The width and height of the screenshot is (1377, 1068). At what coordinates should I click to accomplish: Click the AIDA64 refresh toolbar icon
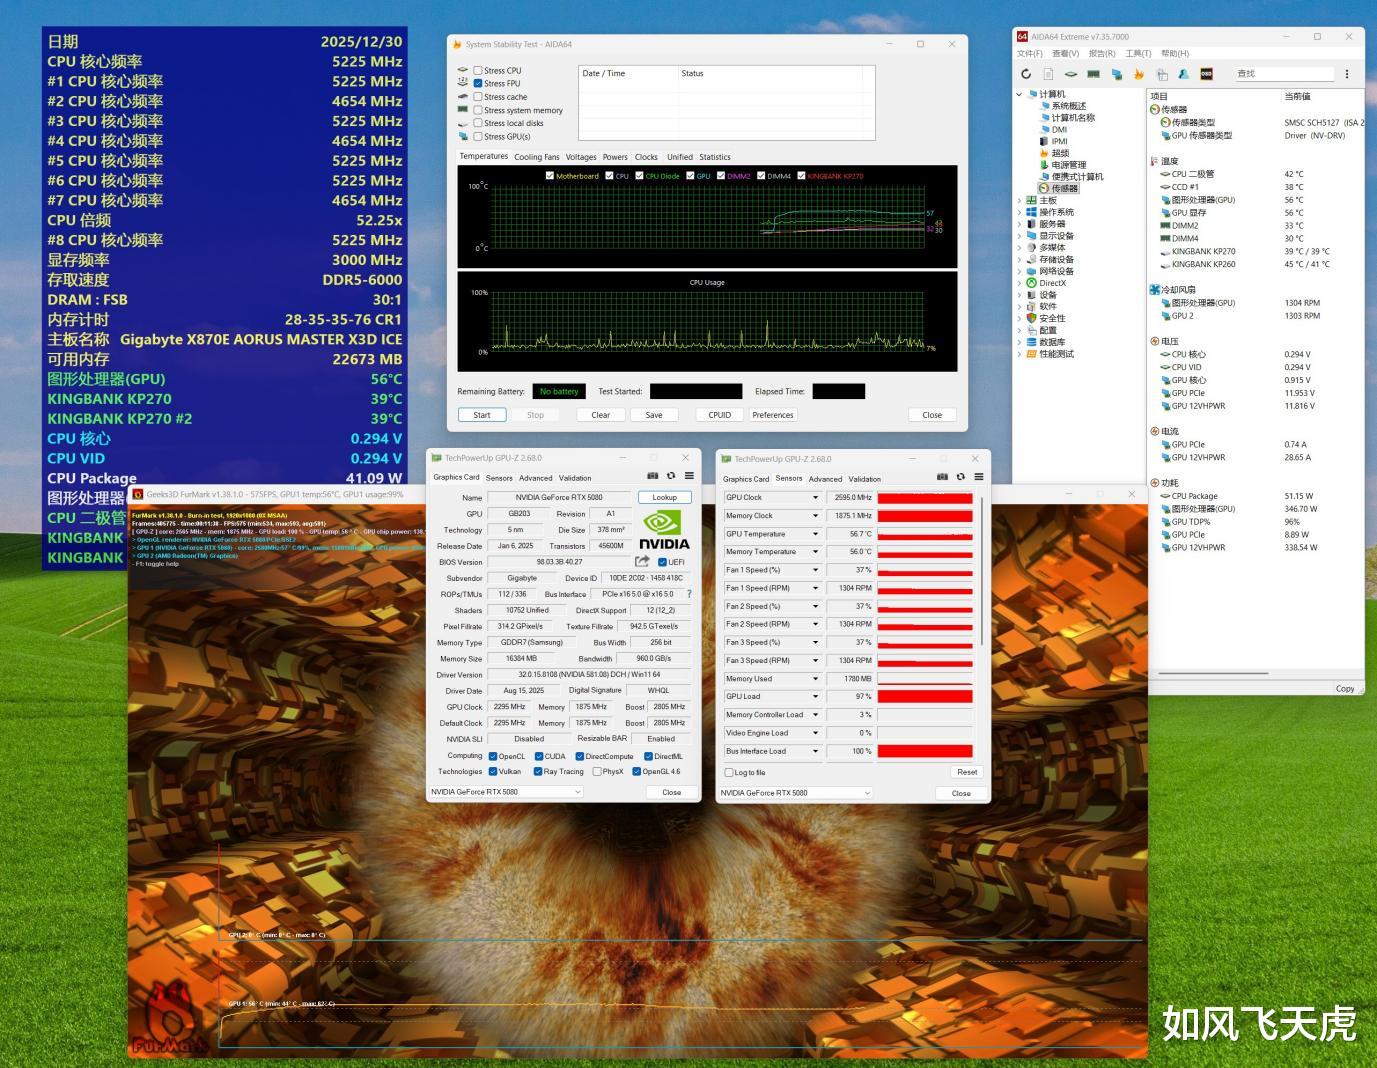click(x=1026, y=74)
